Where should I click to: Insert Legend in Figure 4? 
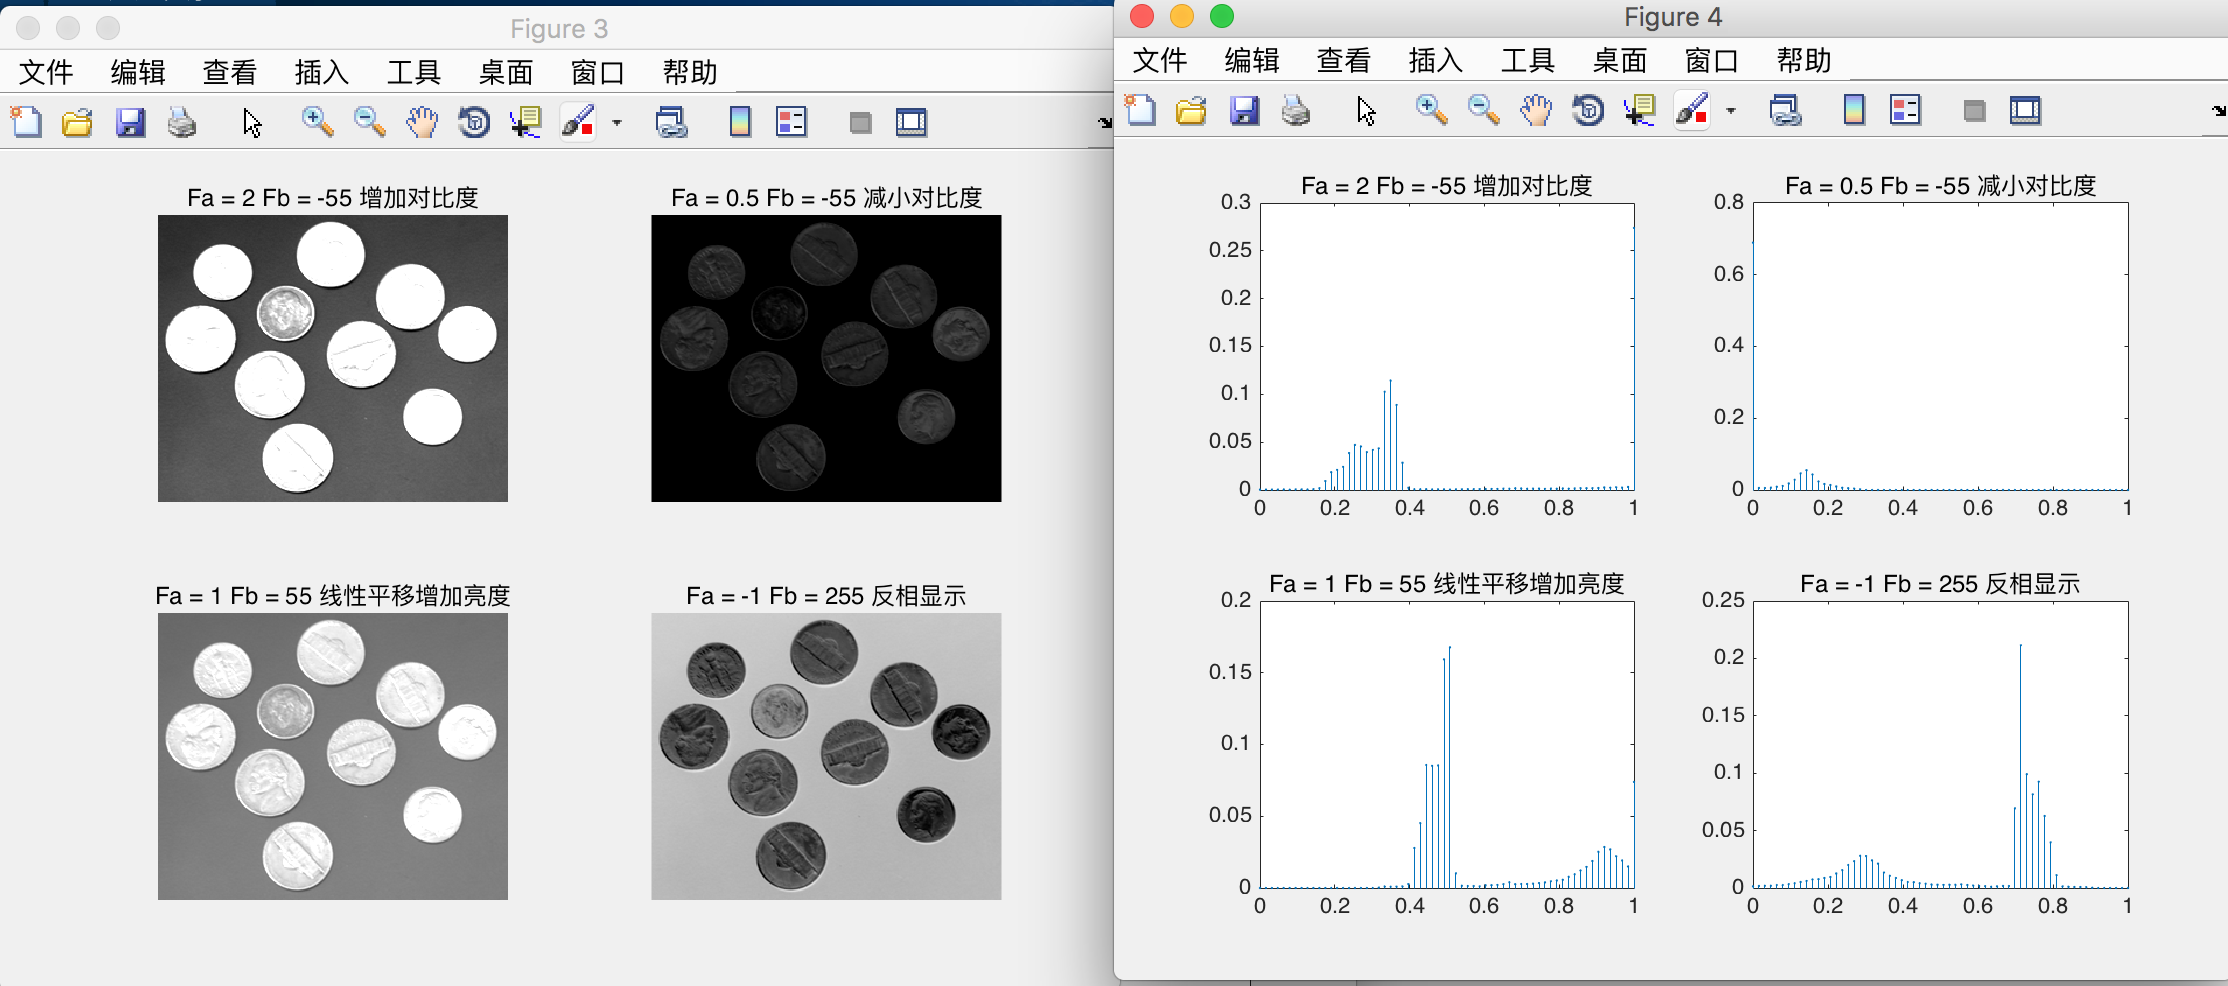(x=1905, y=110)
